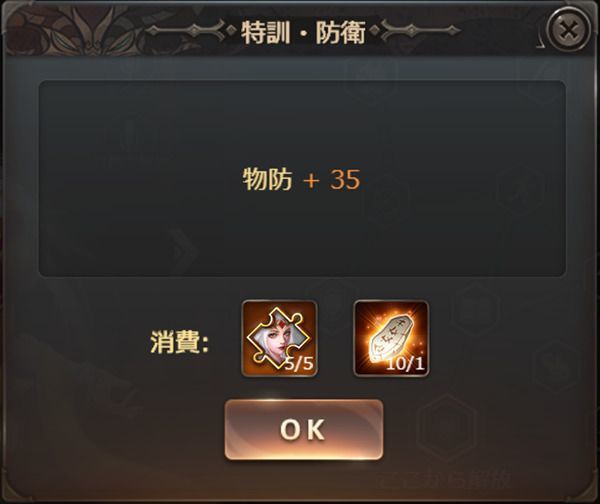Click the hero puzzle shard icon
This screenshot has width=600, height=504.
click(x=279, y=339)
